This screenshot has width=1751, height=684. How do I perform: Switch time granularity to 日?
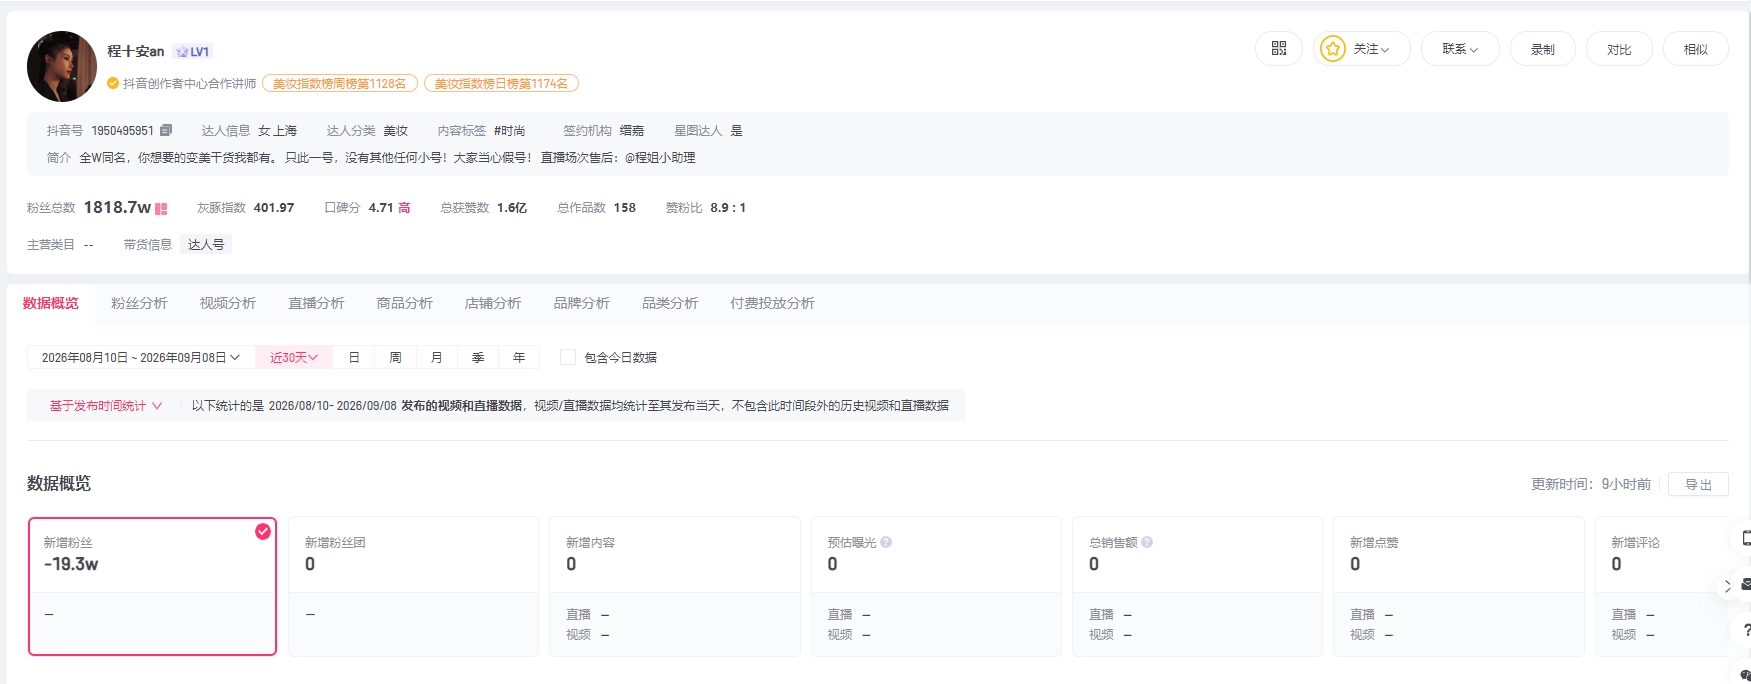point(354,357)
